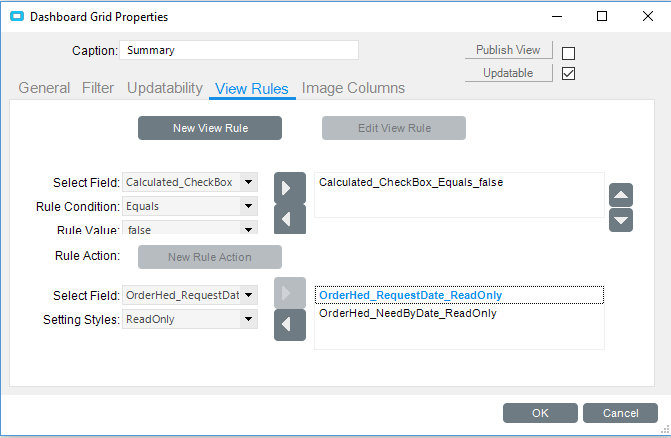Viewport: 671px width, 438px height.
Task: Move the view rule up
Action: point(621,196)
